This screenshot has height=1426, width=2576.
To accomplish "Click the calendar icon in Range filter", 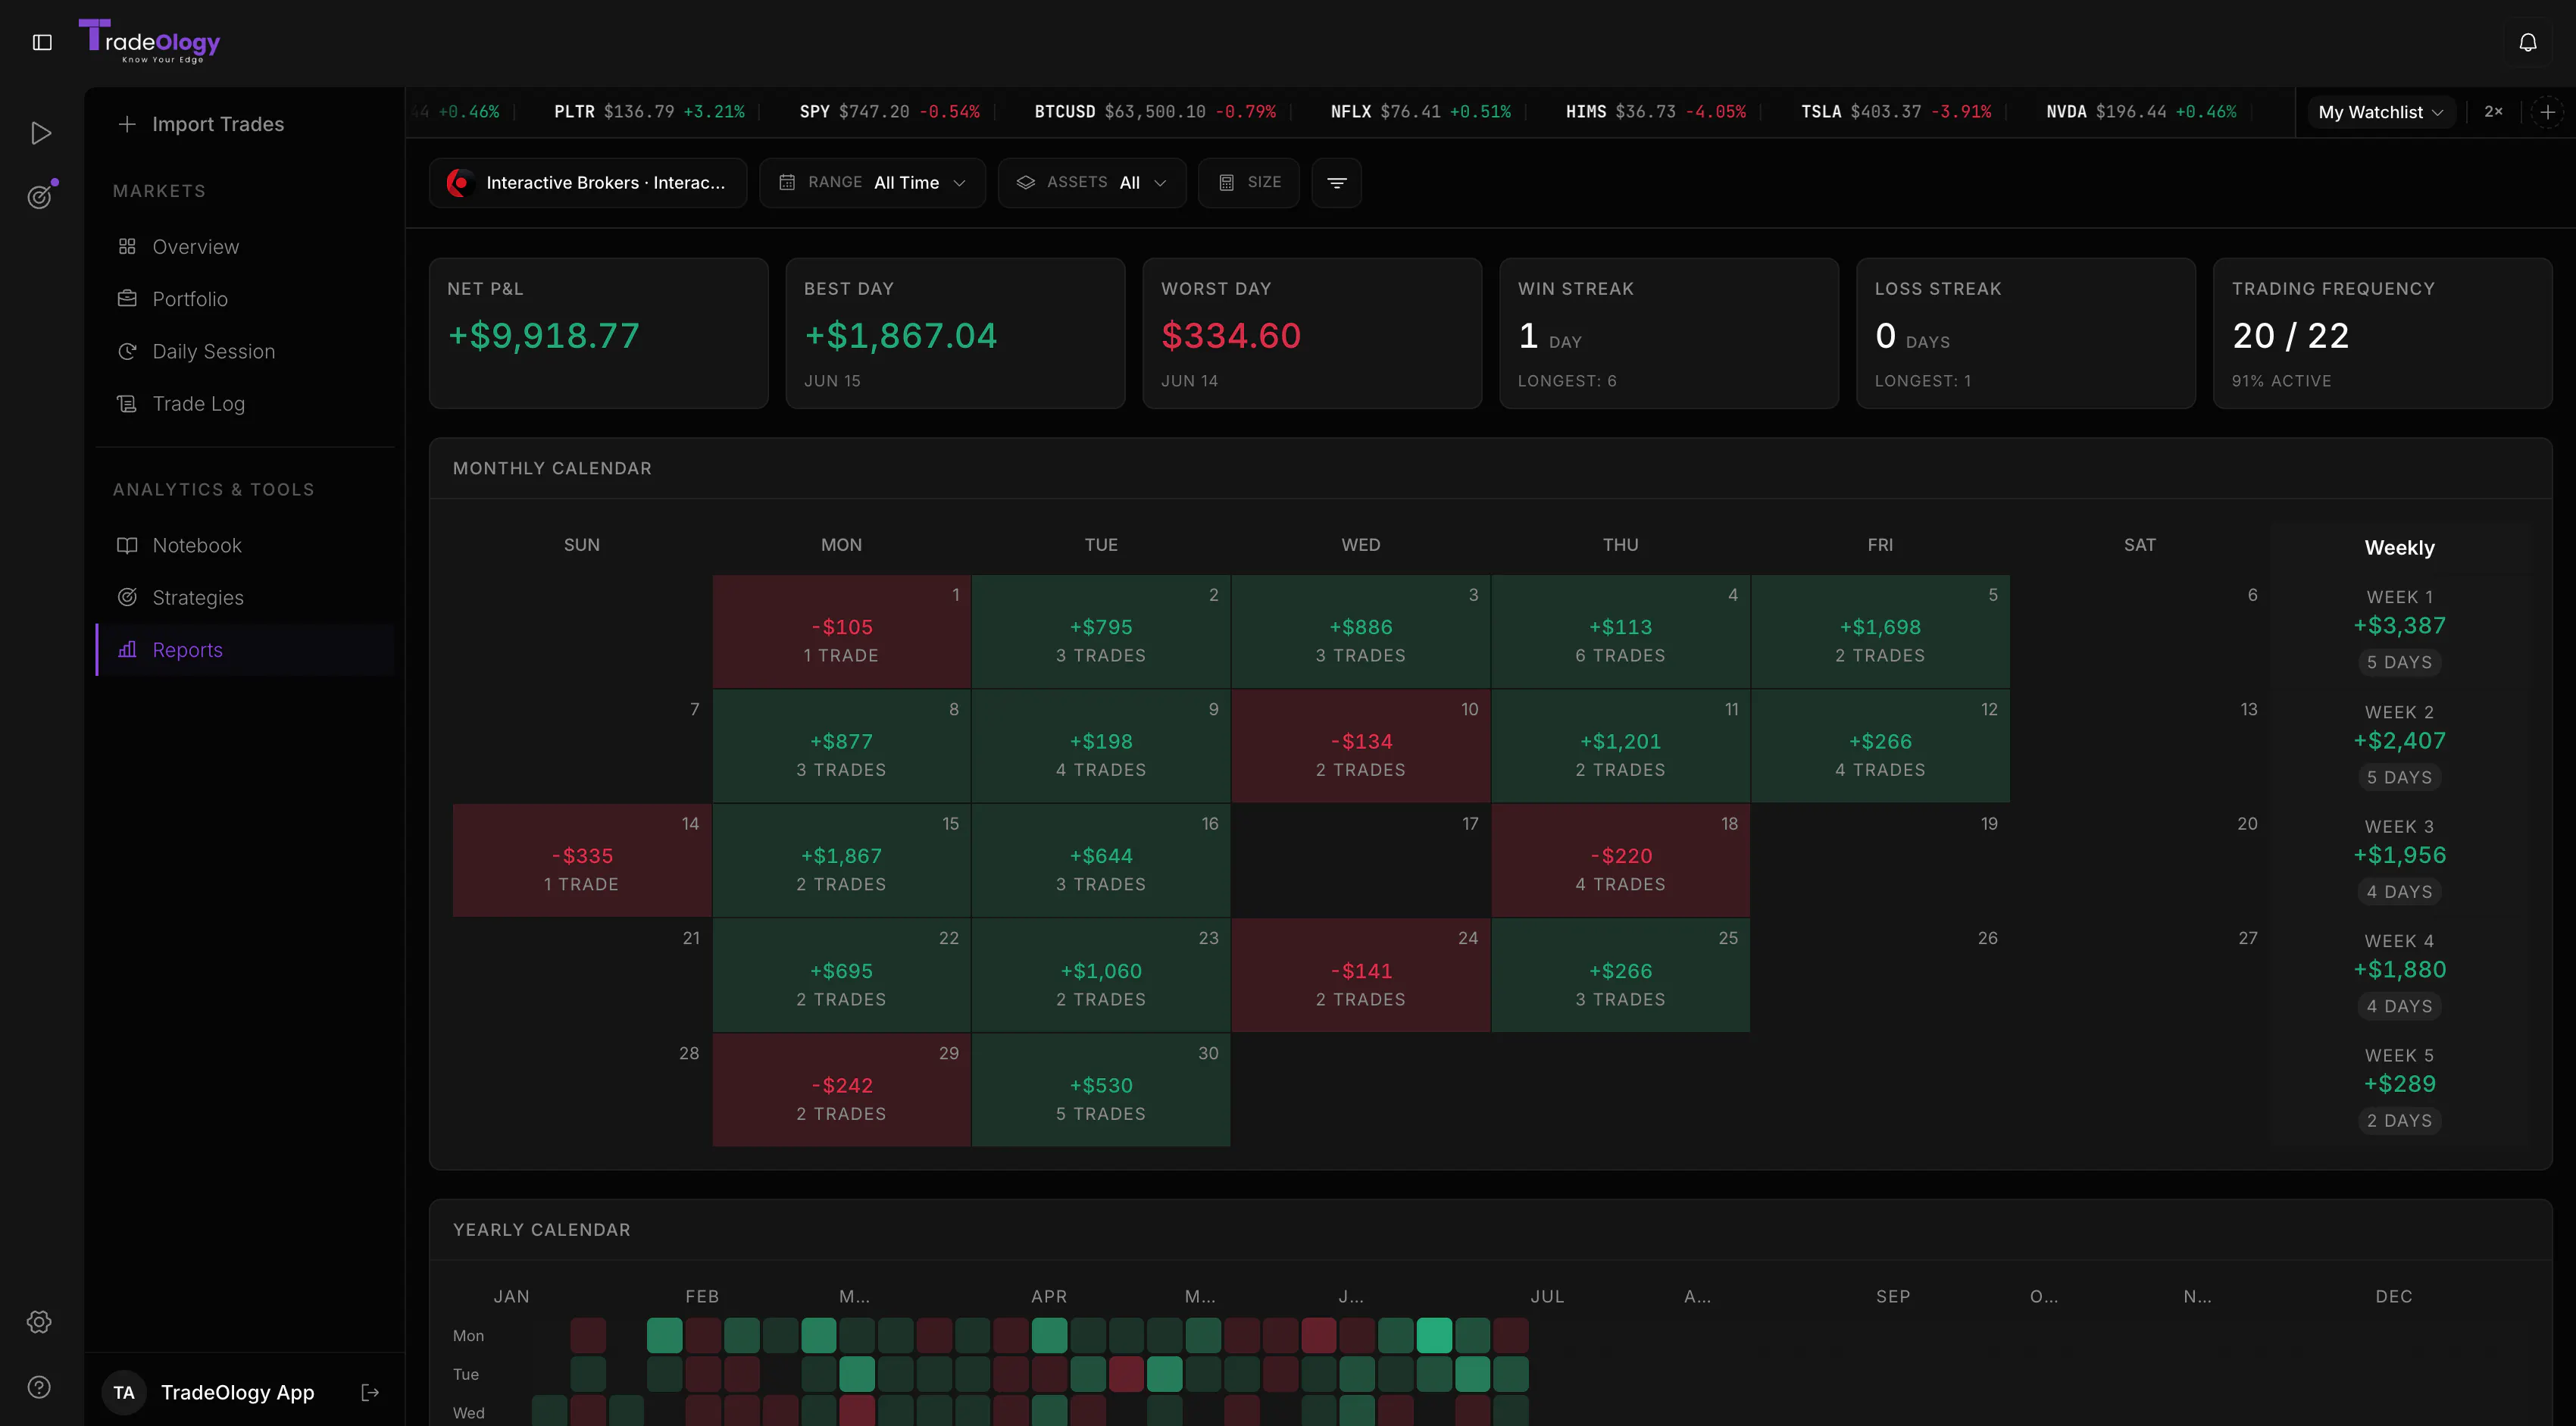I will click(x=787, y=182).
